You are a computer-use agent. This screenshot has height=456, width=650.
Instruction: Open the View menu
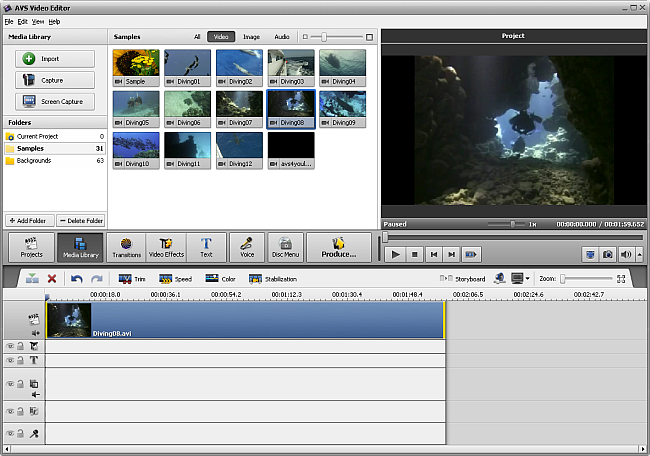38,22
